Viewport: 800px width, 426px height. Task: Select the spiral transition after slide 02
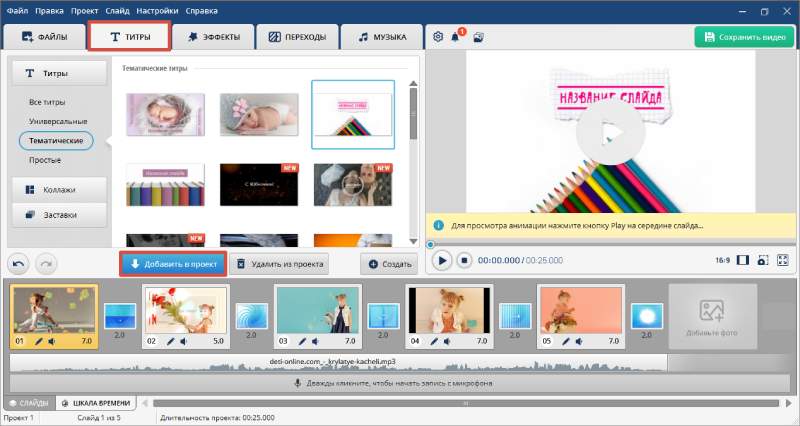click(x=252, y=316)
